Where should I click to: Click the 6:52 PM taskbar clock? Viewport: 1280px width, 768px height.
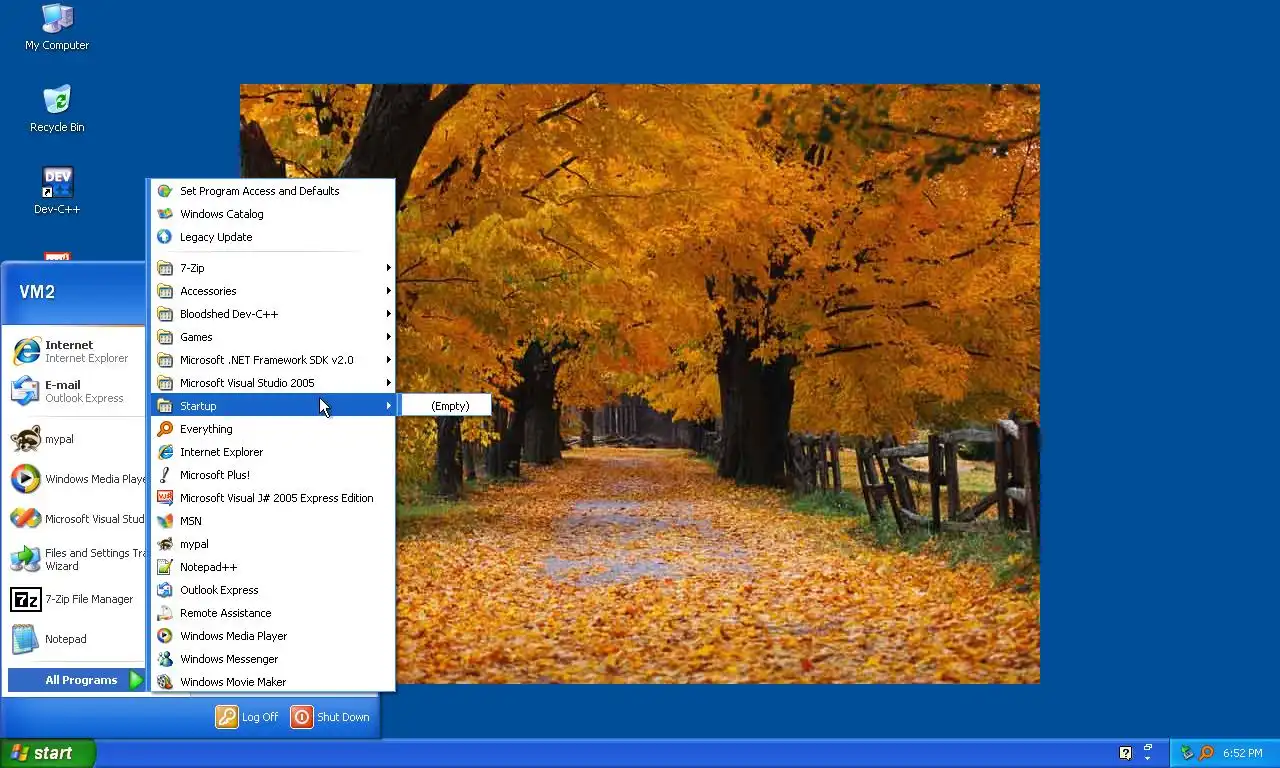[1243, 753]
